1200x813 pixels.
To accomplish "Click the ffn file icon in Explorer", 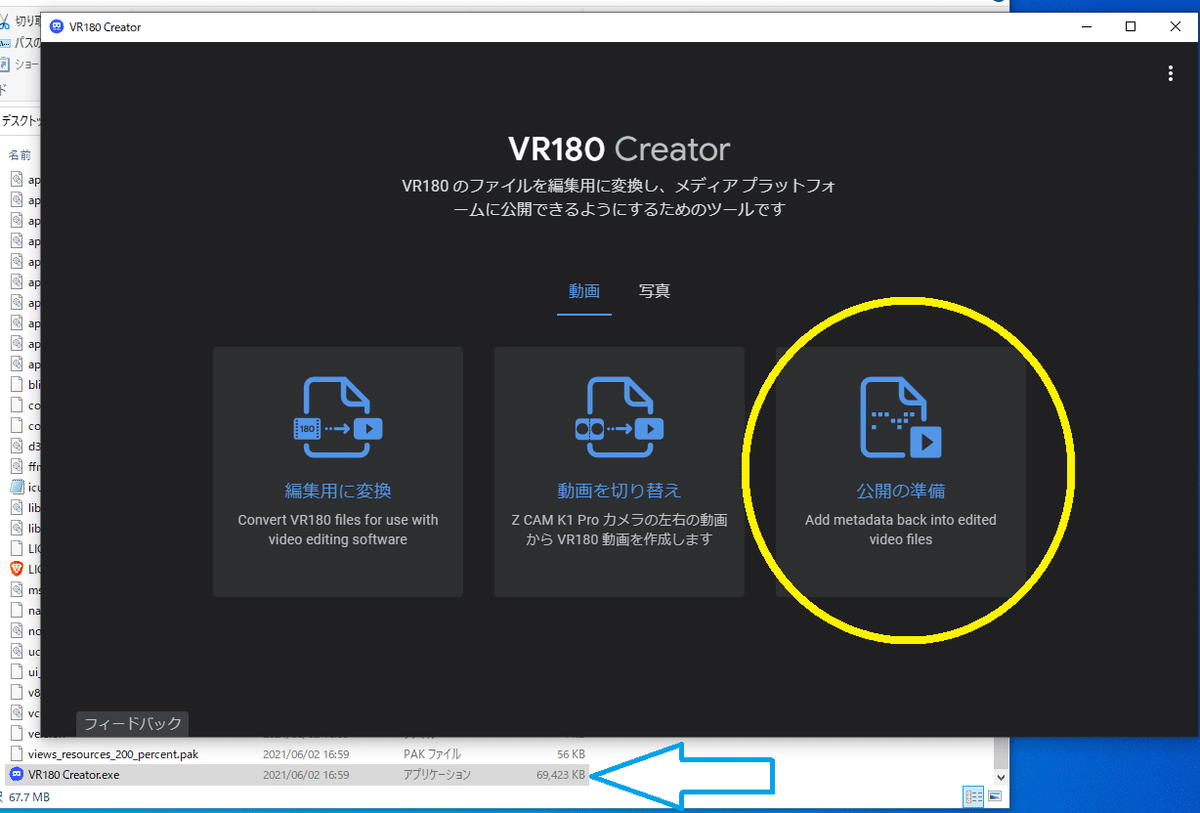I will tap(16, 466).
